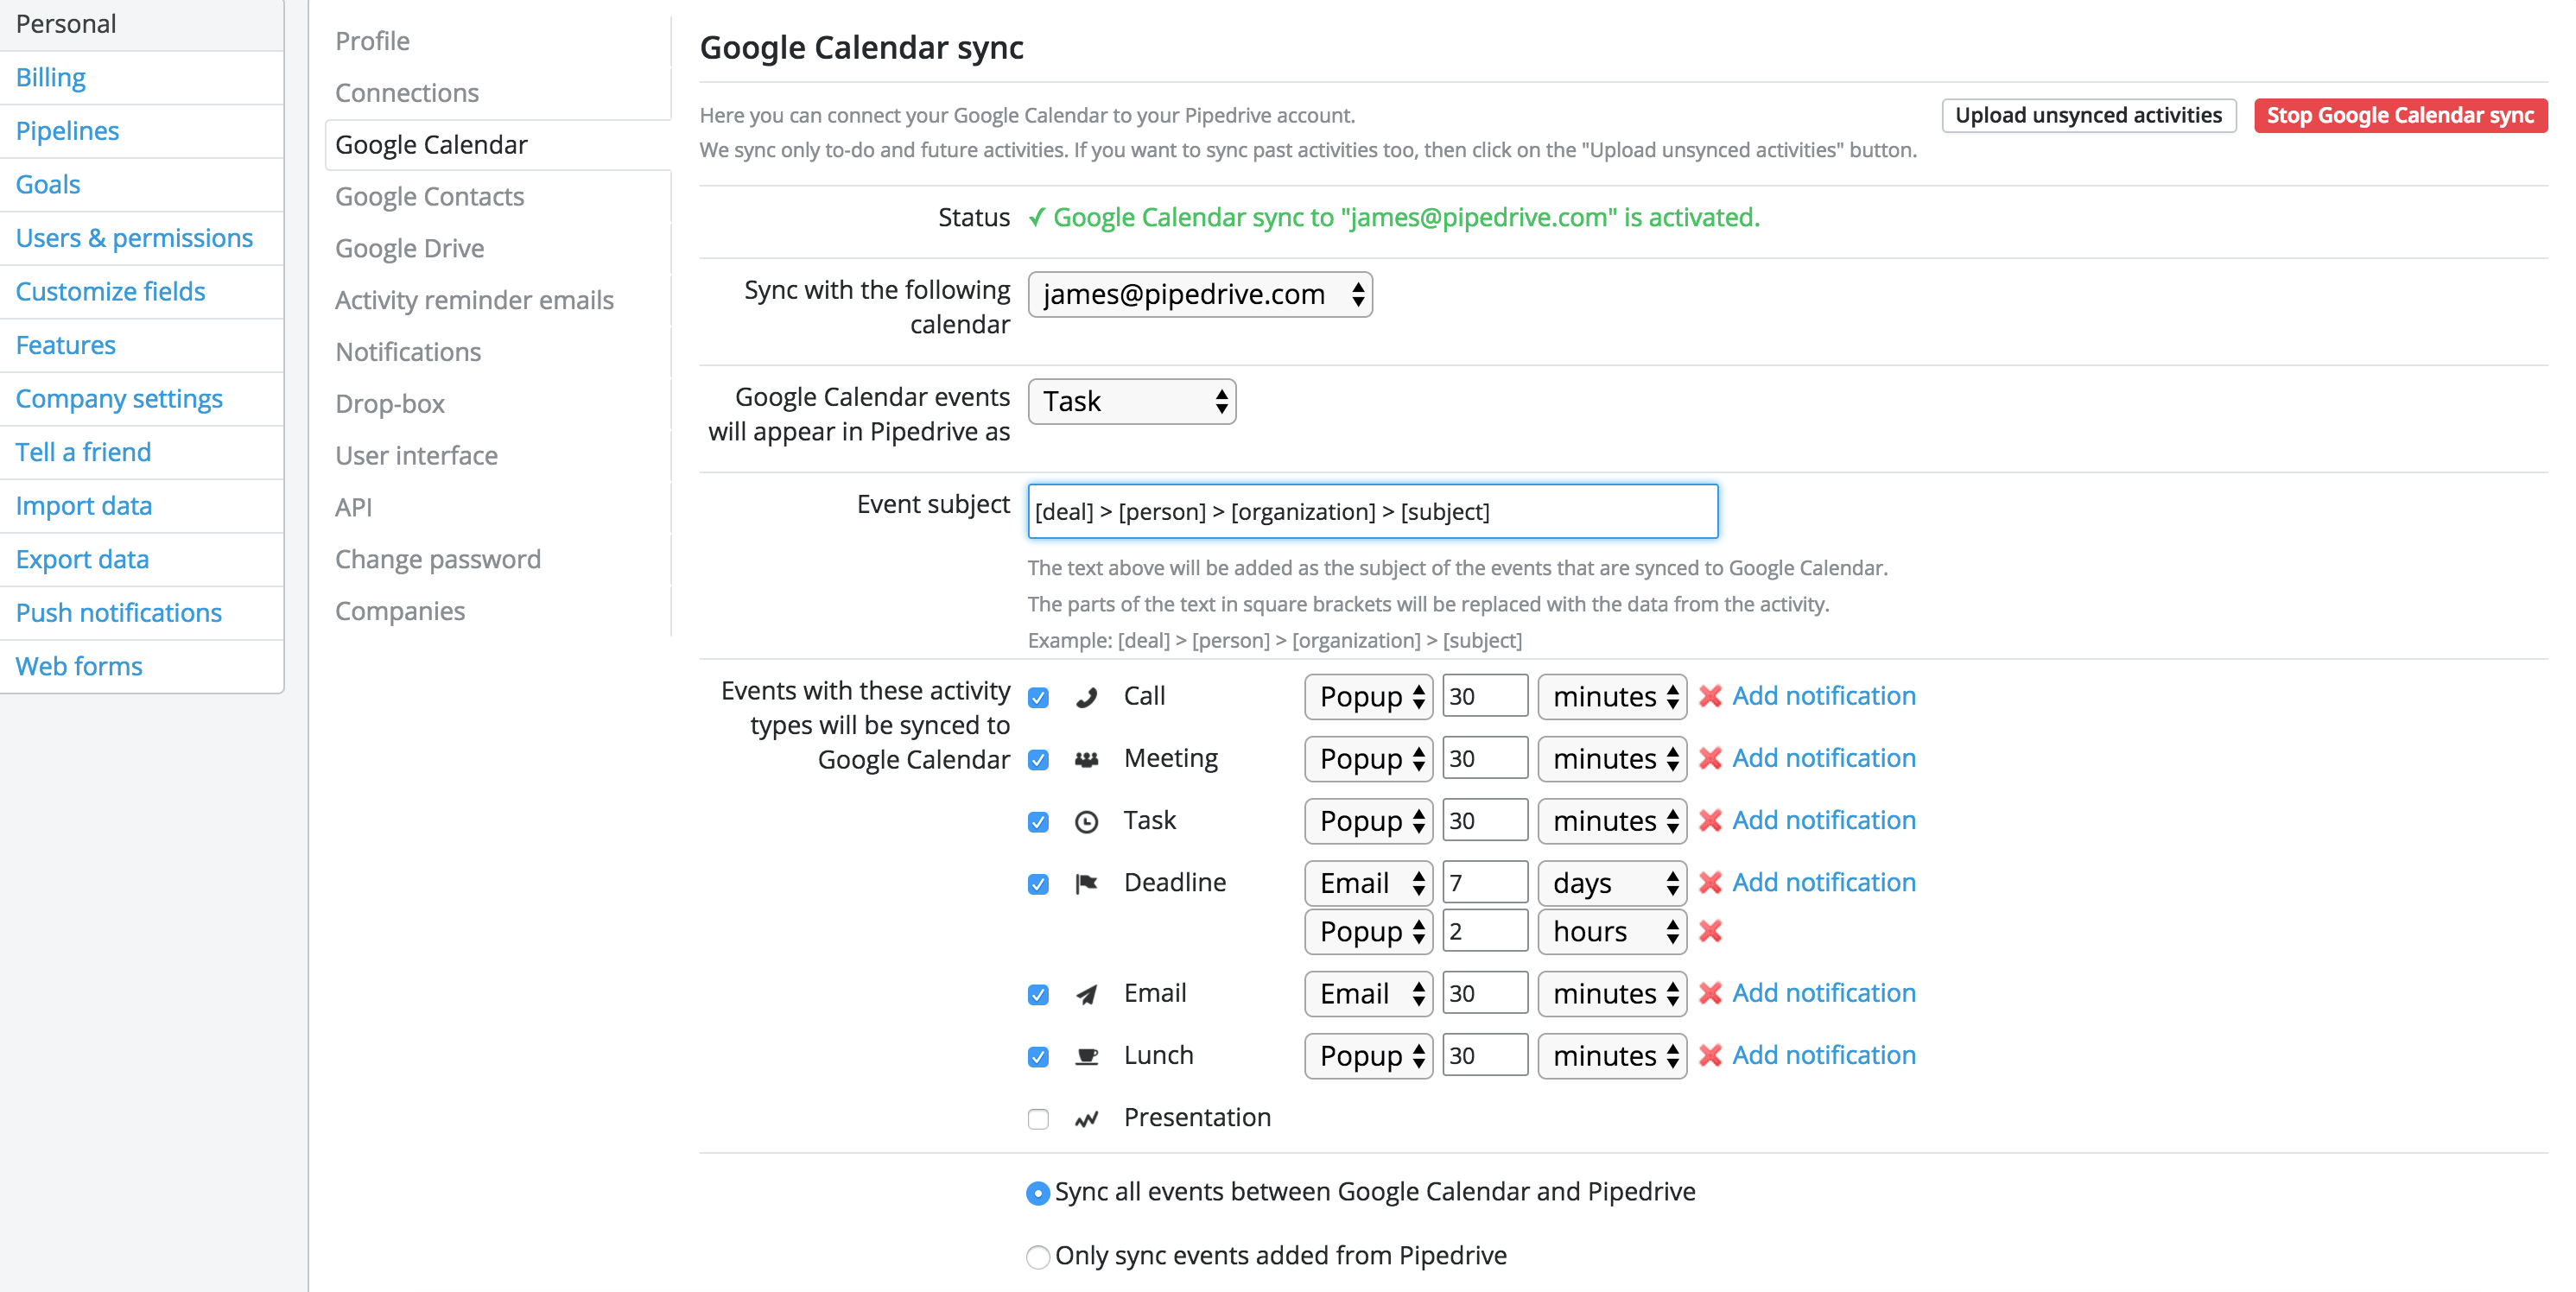
Task: Uncheck the Task activity checkbox
Action: tap(1038, 821)
